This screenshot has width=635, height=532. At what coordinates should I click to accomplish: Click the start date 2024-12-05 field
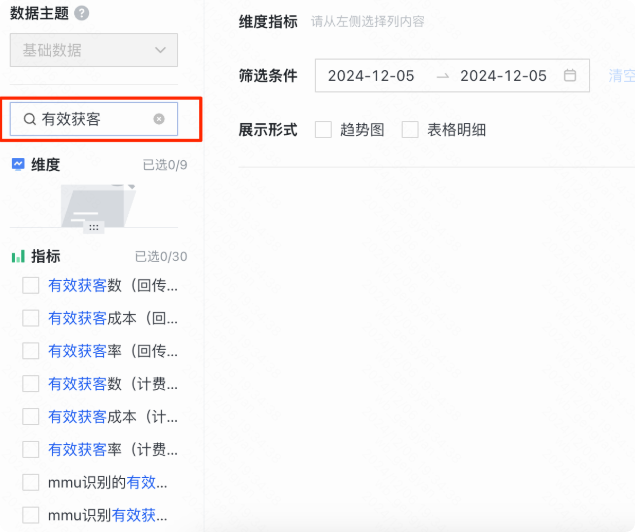371,76
